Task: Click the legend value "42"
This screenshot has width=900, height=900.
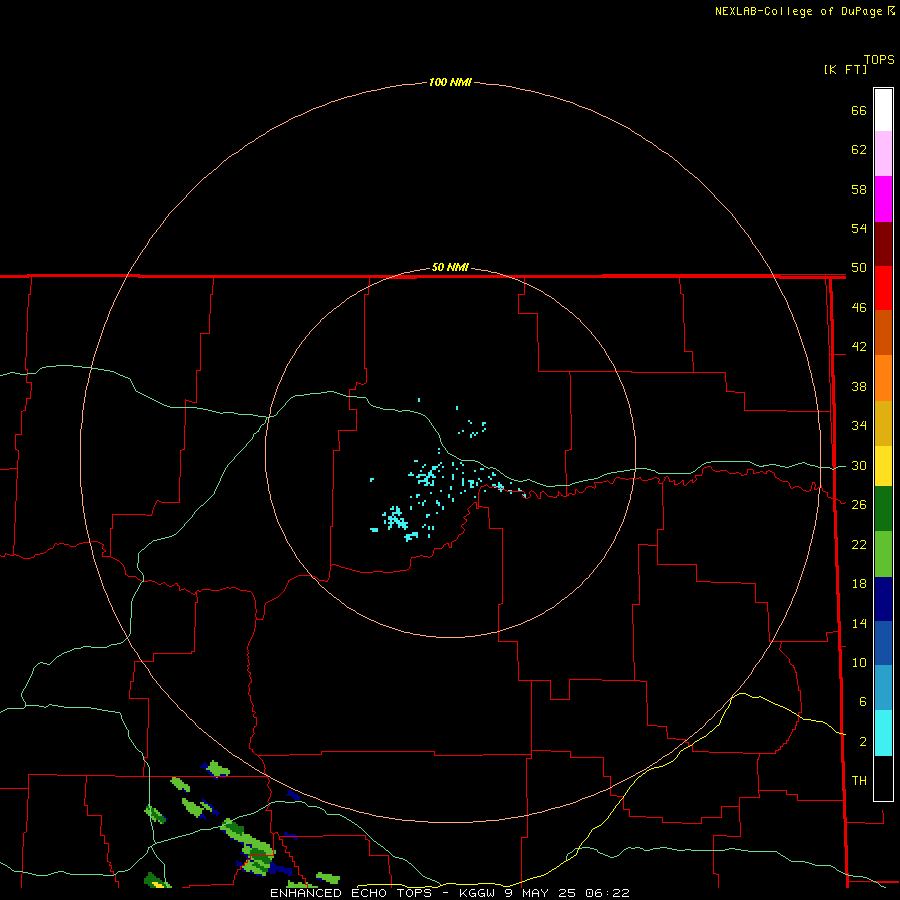Action: [859, 347]
